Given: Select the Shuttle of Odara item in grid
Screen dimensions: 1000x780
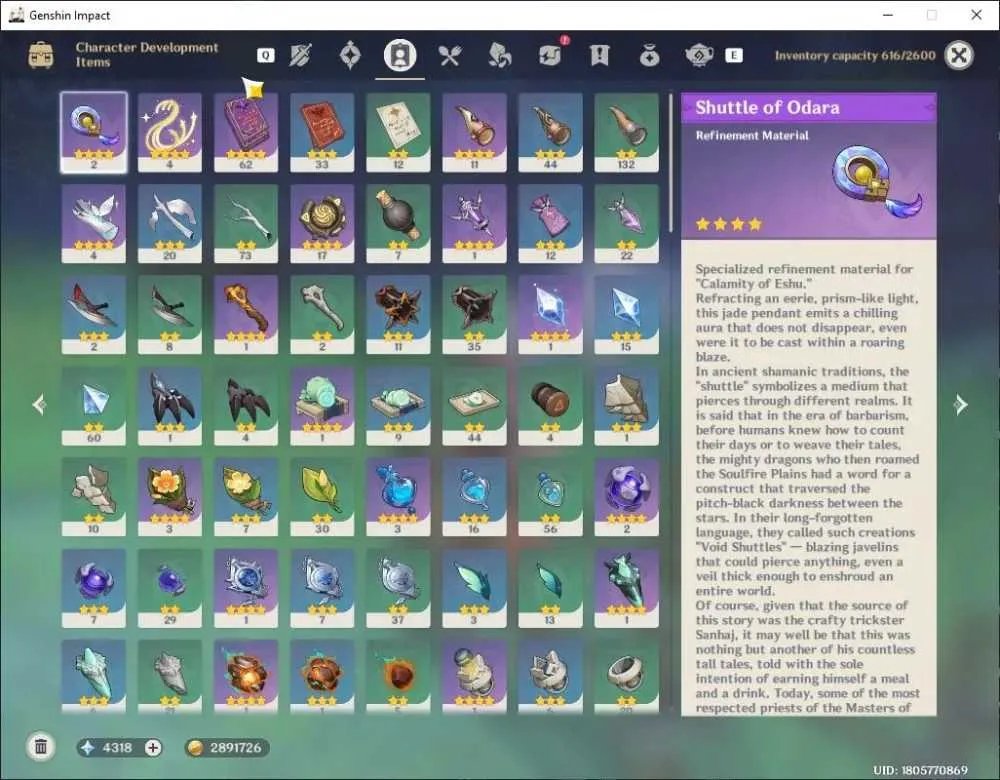Looking at the screenshot, I should 94,133.
